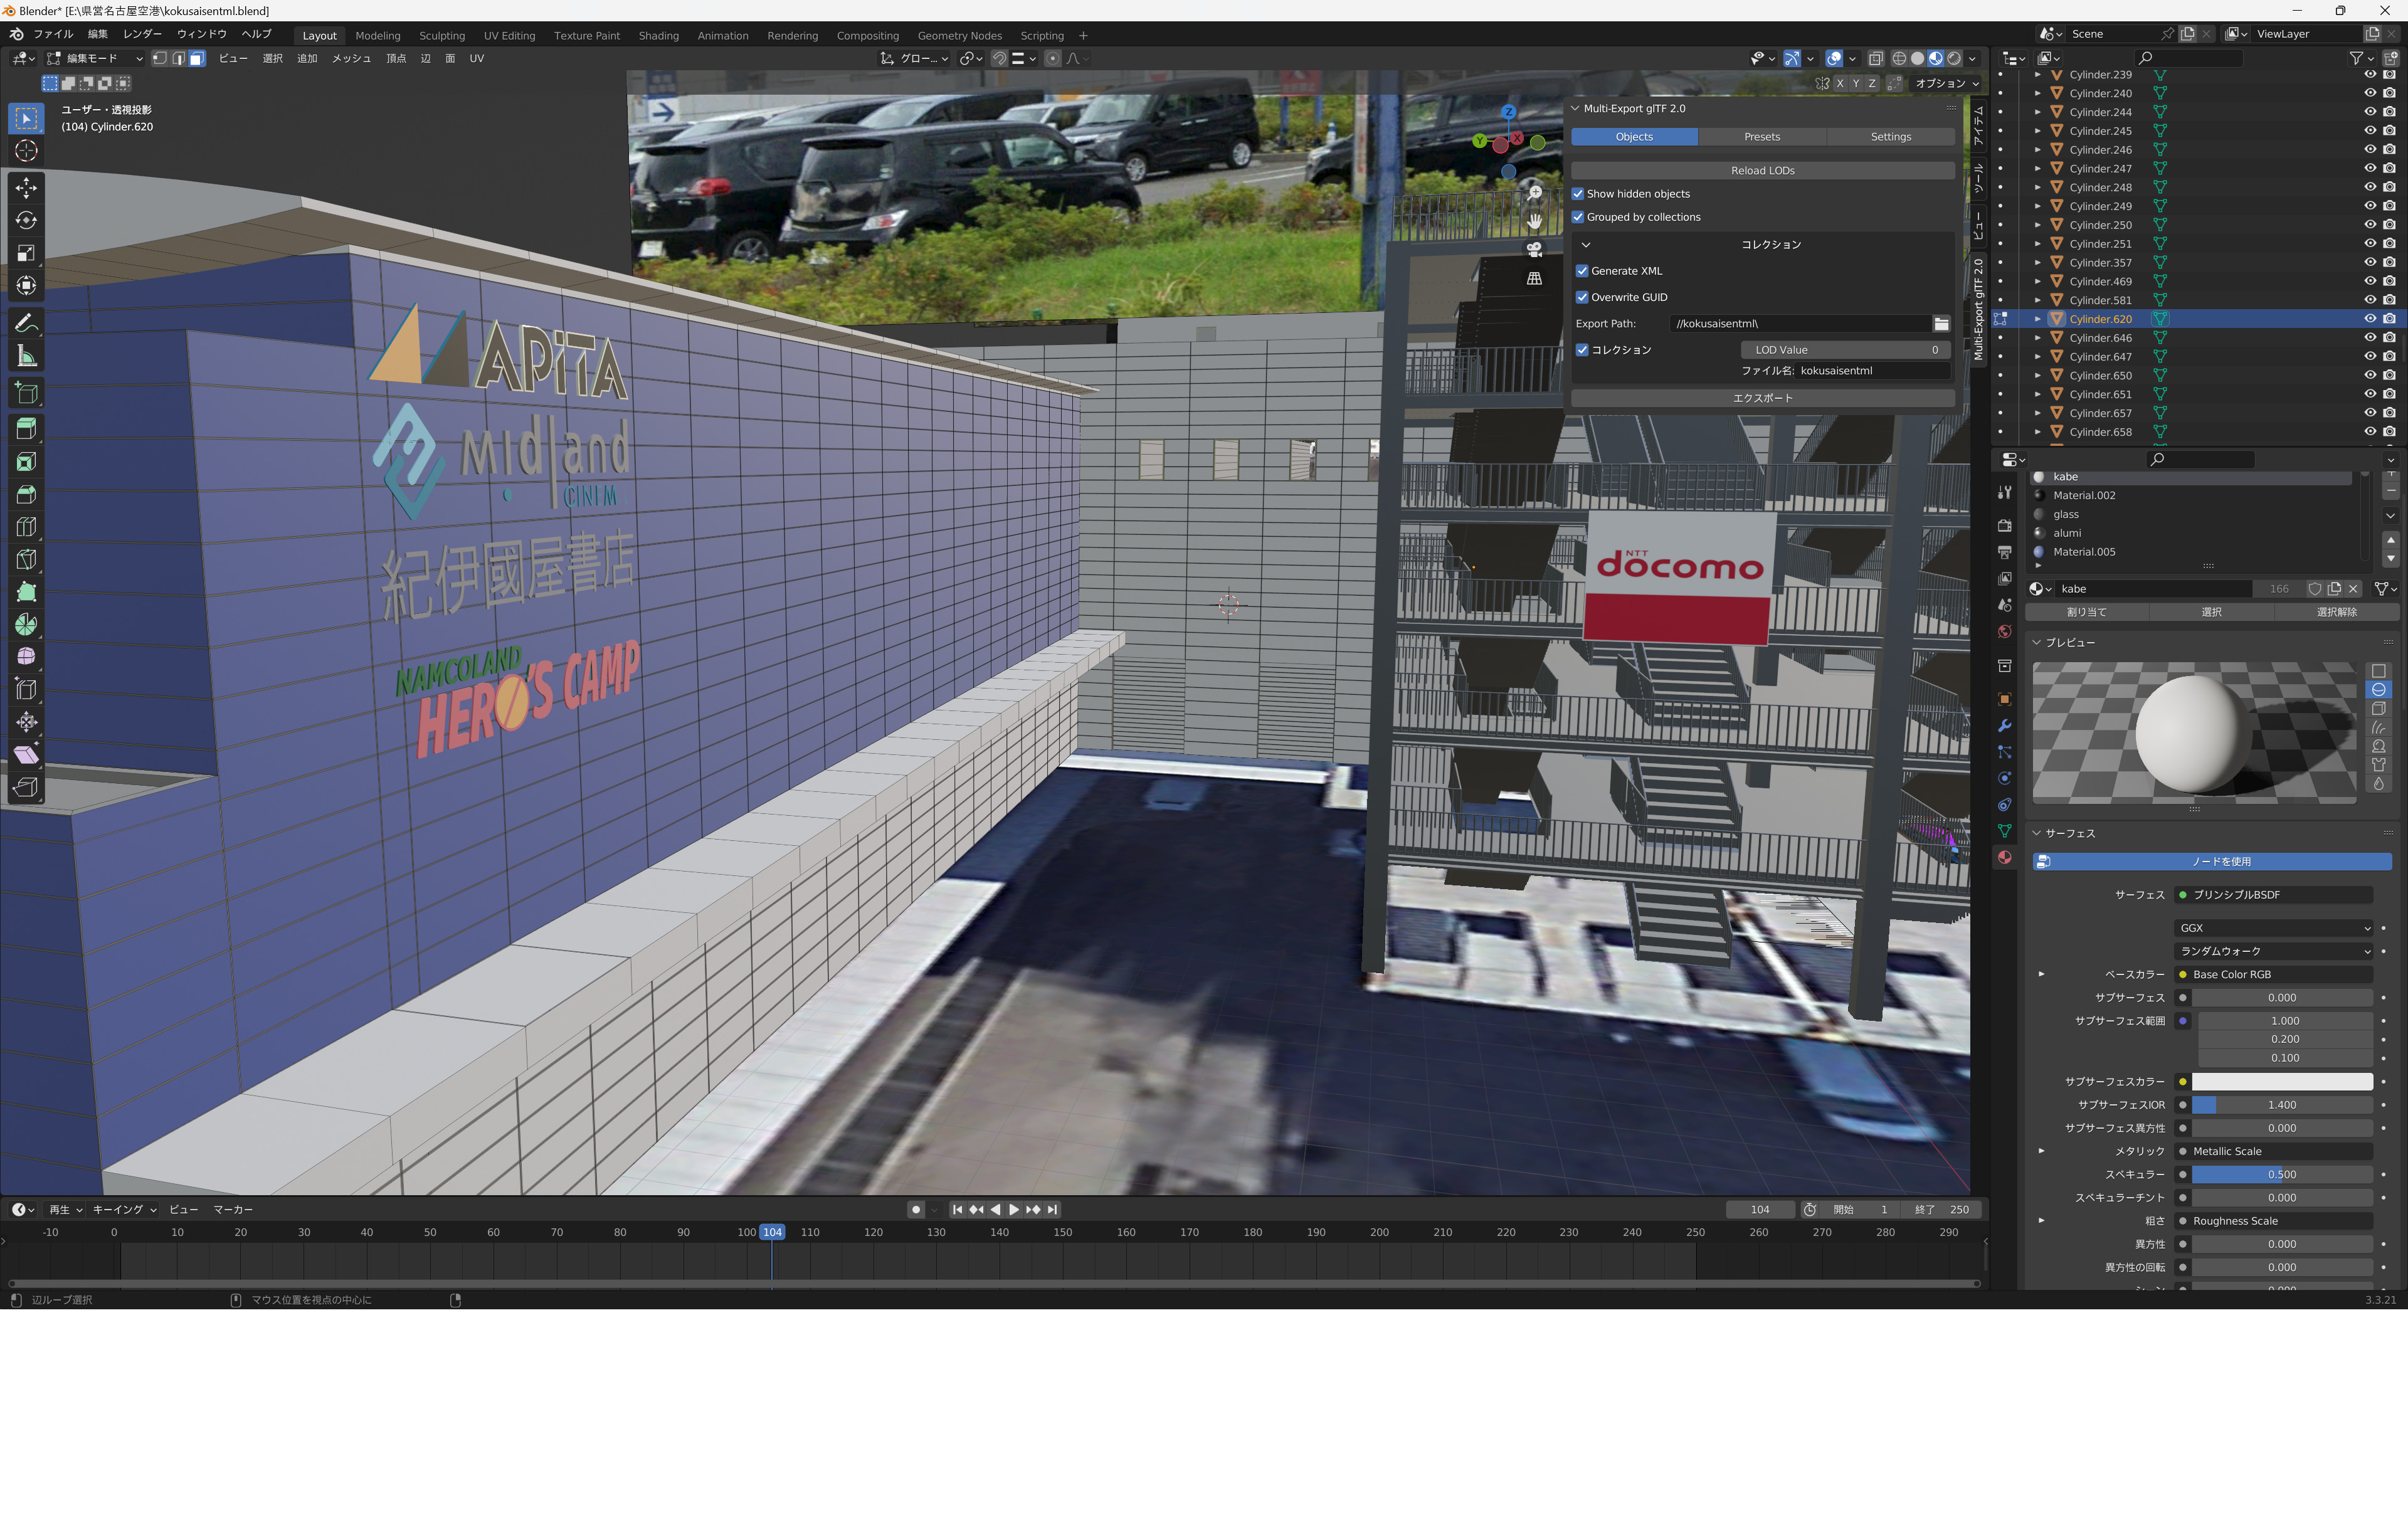2408x1520 pixels.
Task: Play the animation forward
Action: coord(1014,1210)
